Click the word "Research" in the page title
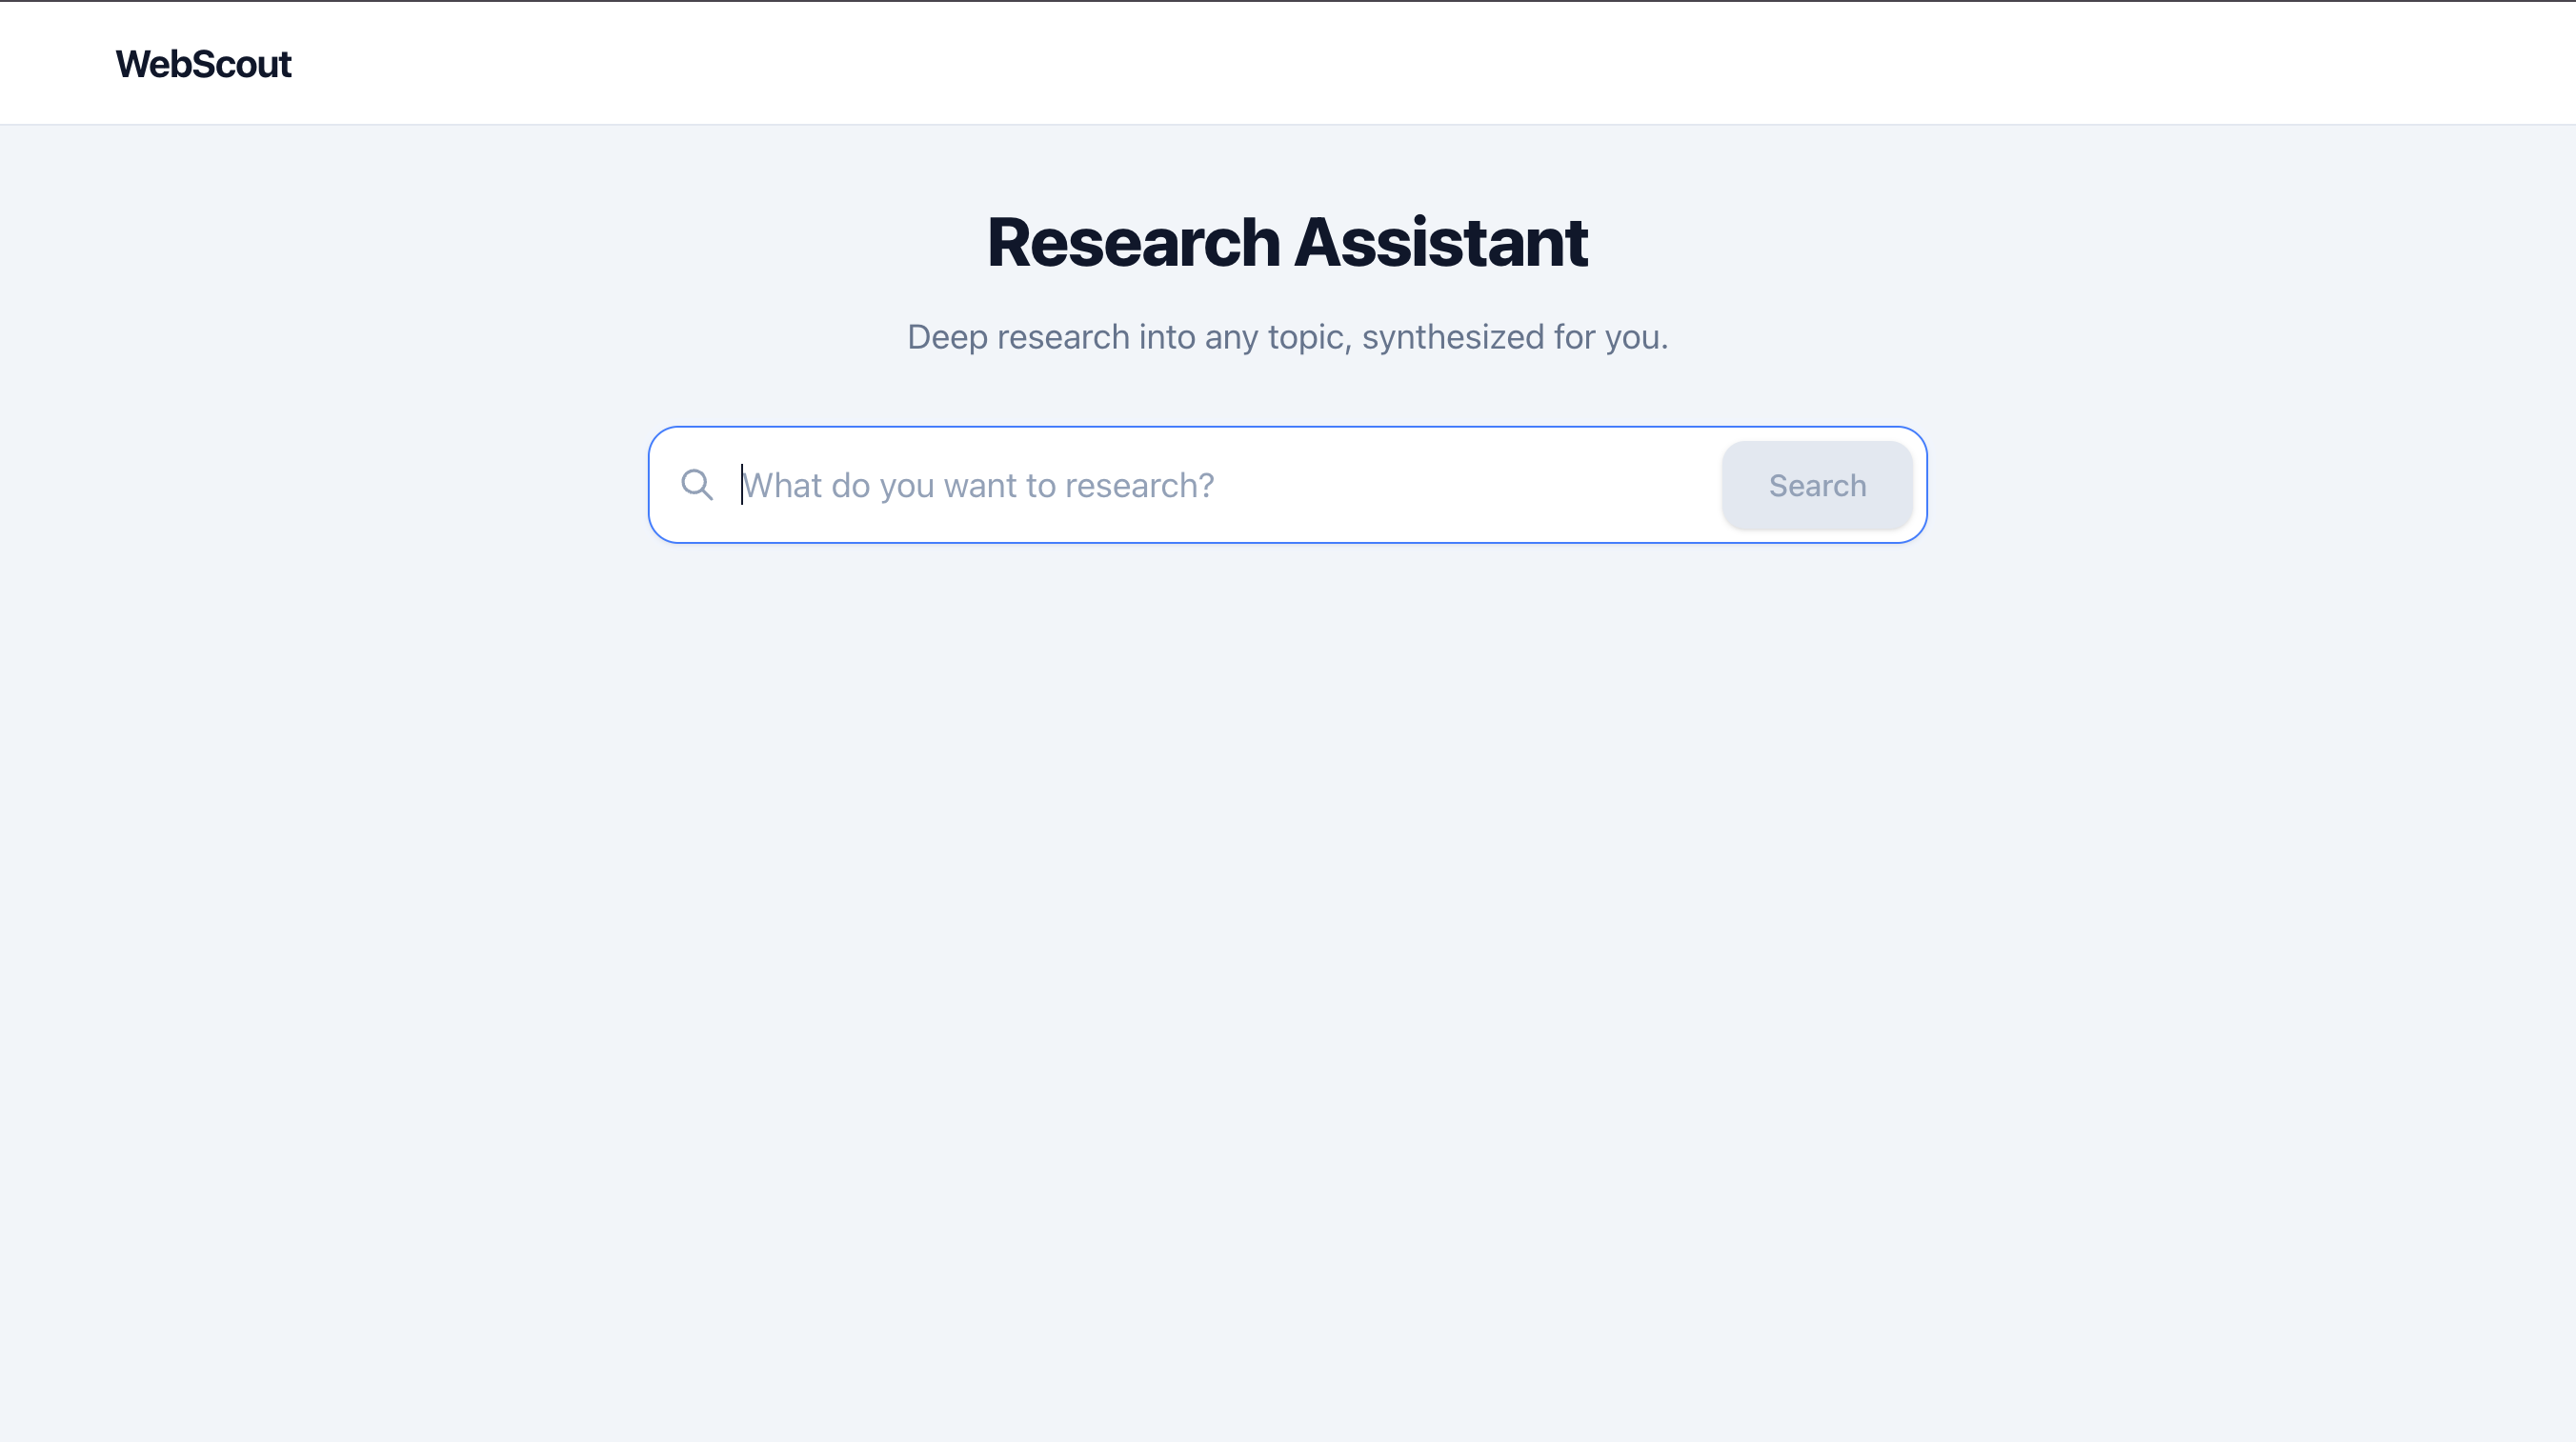 tap(1133, 242)
